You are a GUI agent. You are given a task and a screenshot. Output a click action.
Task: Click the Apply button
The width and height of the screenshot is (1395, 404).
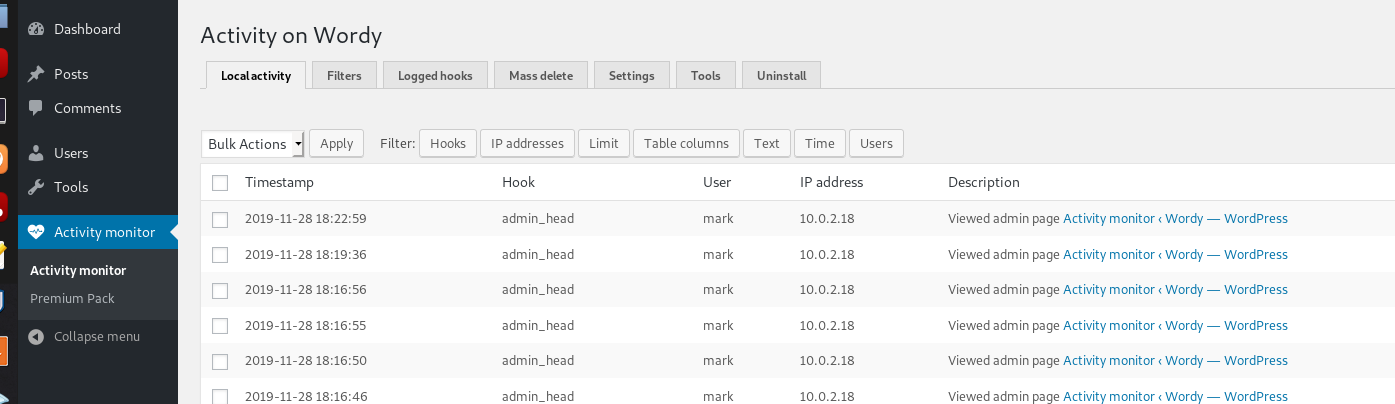(x=337, y=144)
